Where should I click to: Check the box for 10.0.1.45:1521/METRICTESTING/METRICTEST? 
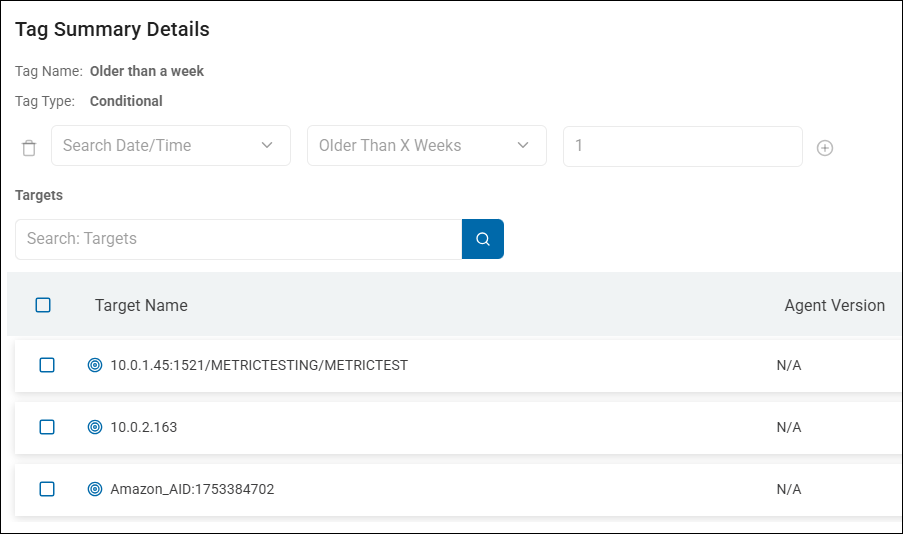[47, 365]
